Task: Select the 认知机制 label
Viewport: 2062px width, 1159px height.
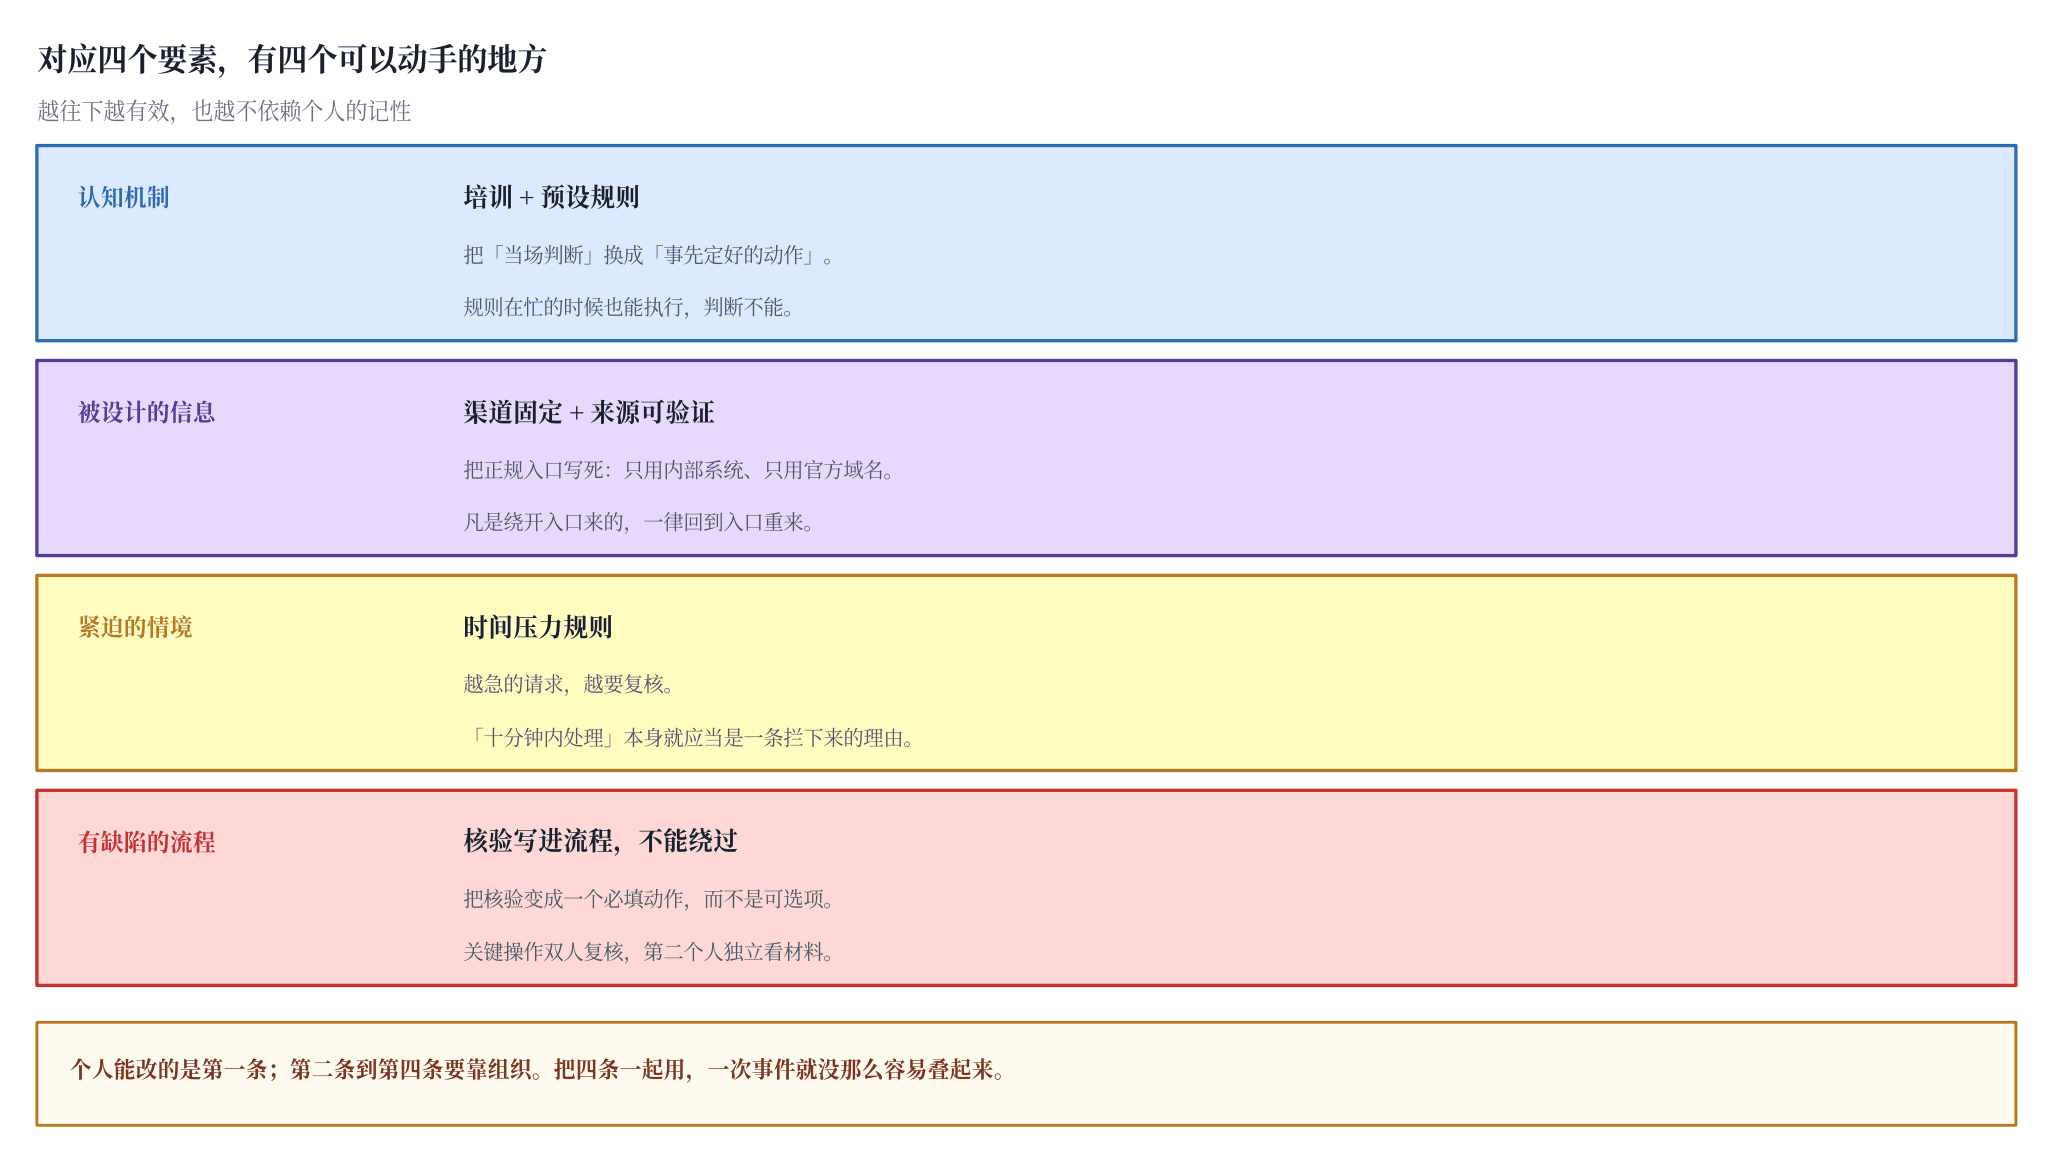Action: [x=124, y=197]
